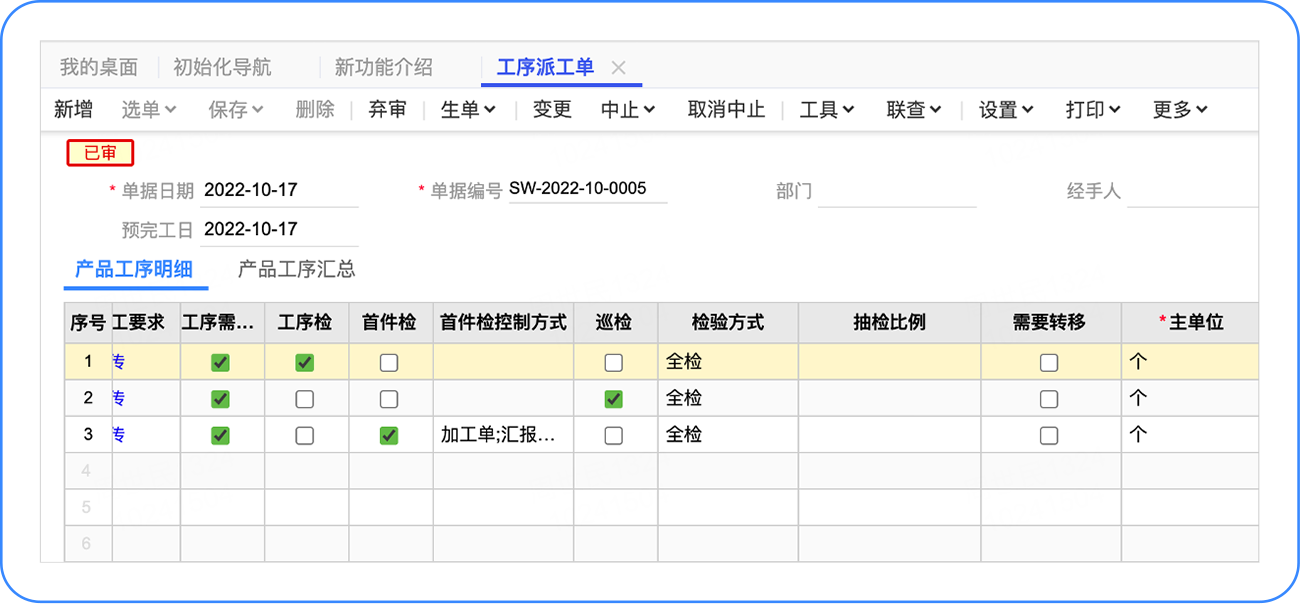1300x604 pixels.
Task: Click the 专 link in row 2
Action: coord(119,398)
